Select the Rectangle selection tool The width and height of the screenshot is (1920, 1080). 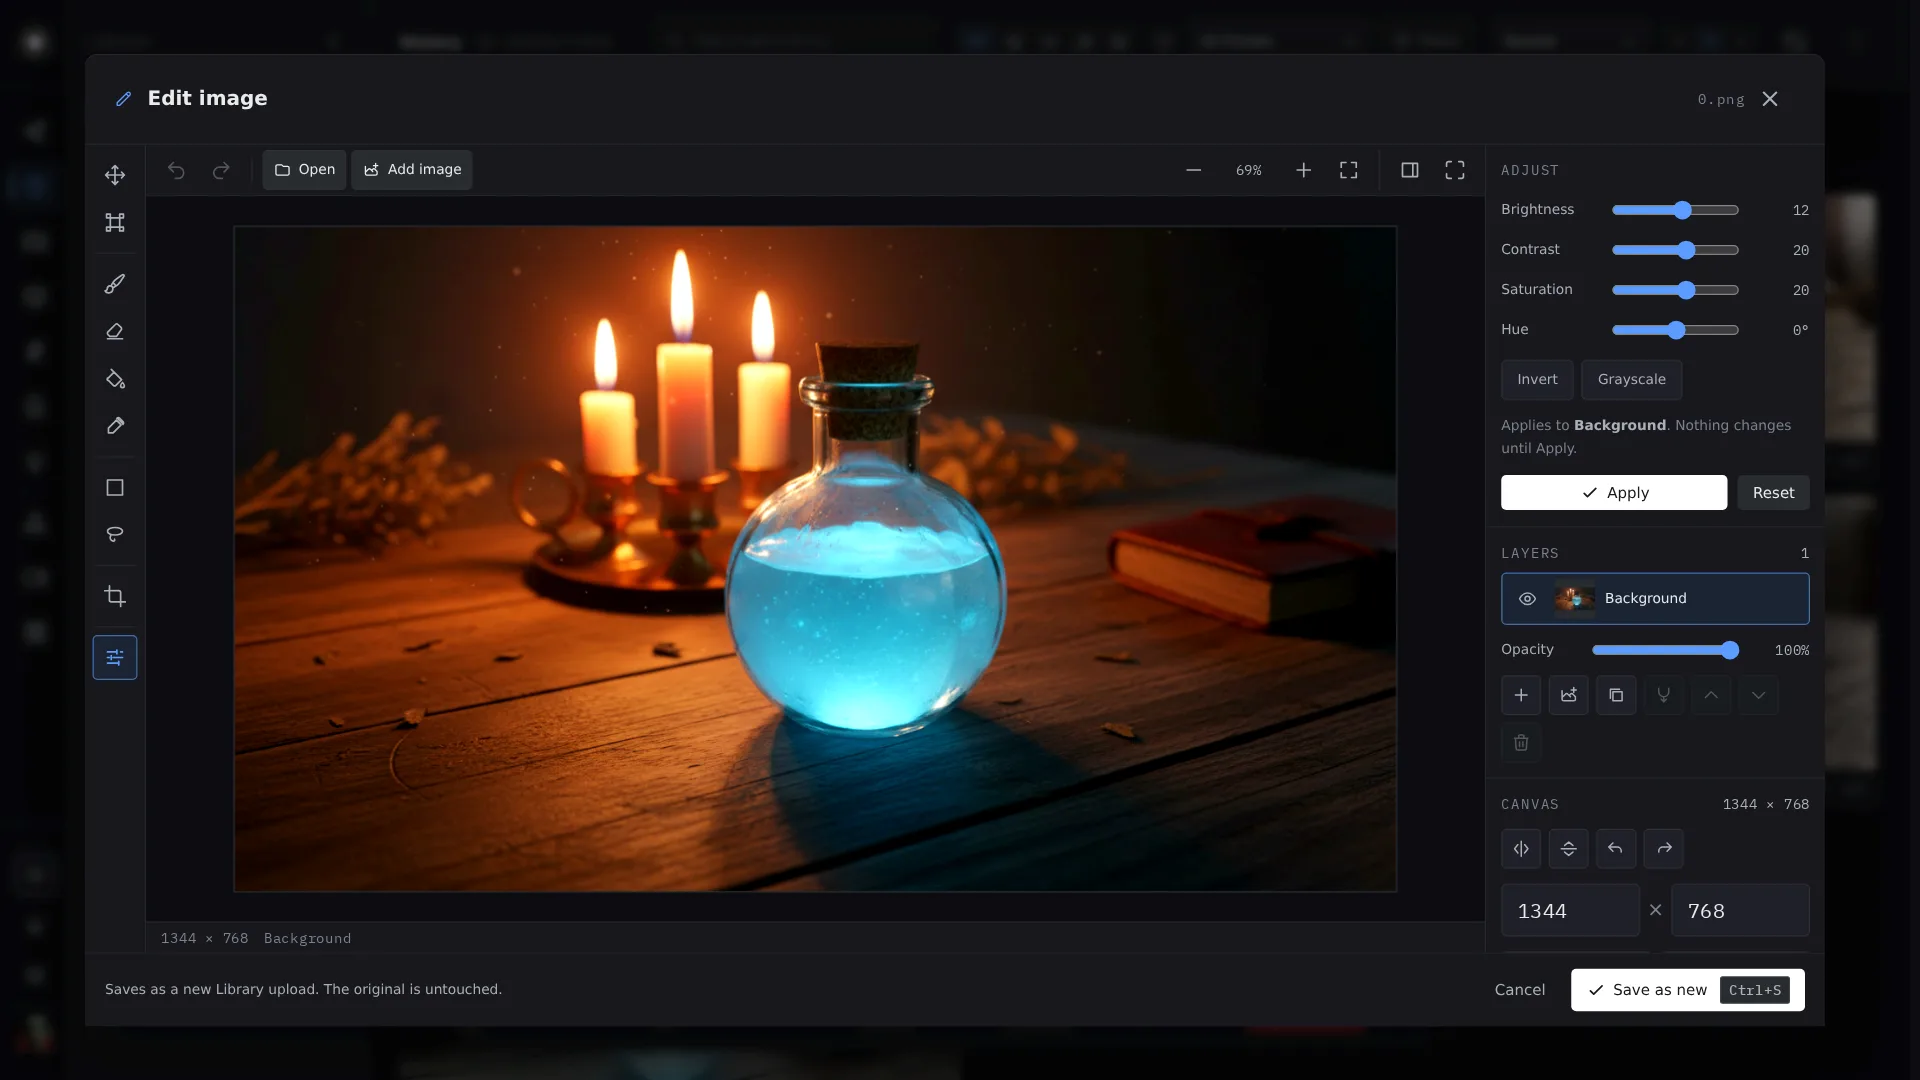(x=115, y=487)
